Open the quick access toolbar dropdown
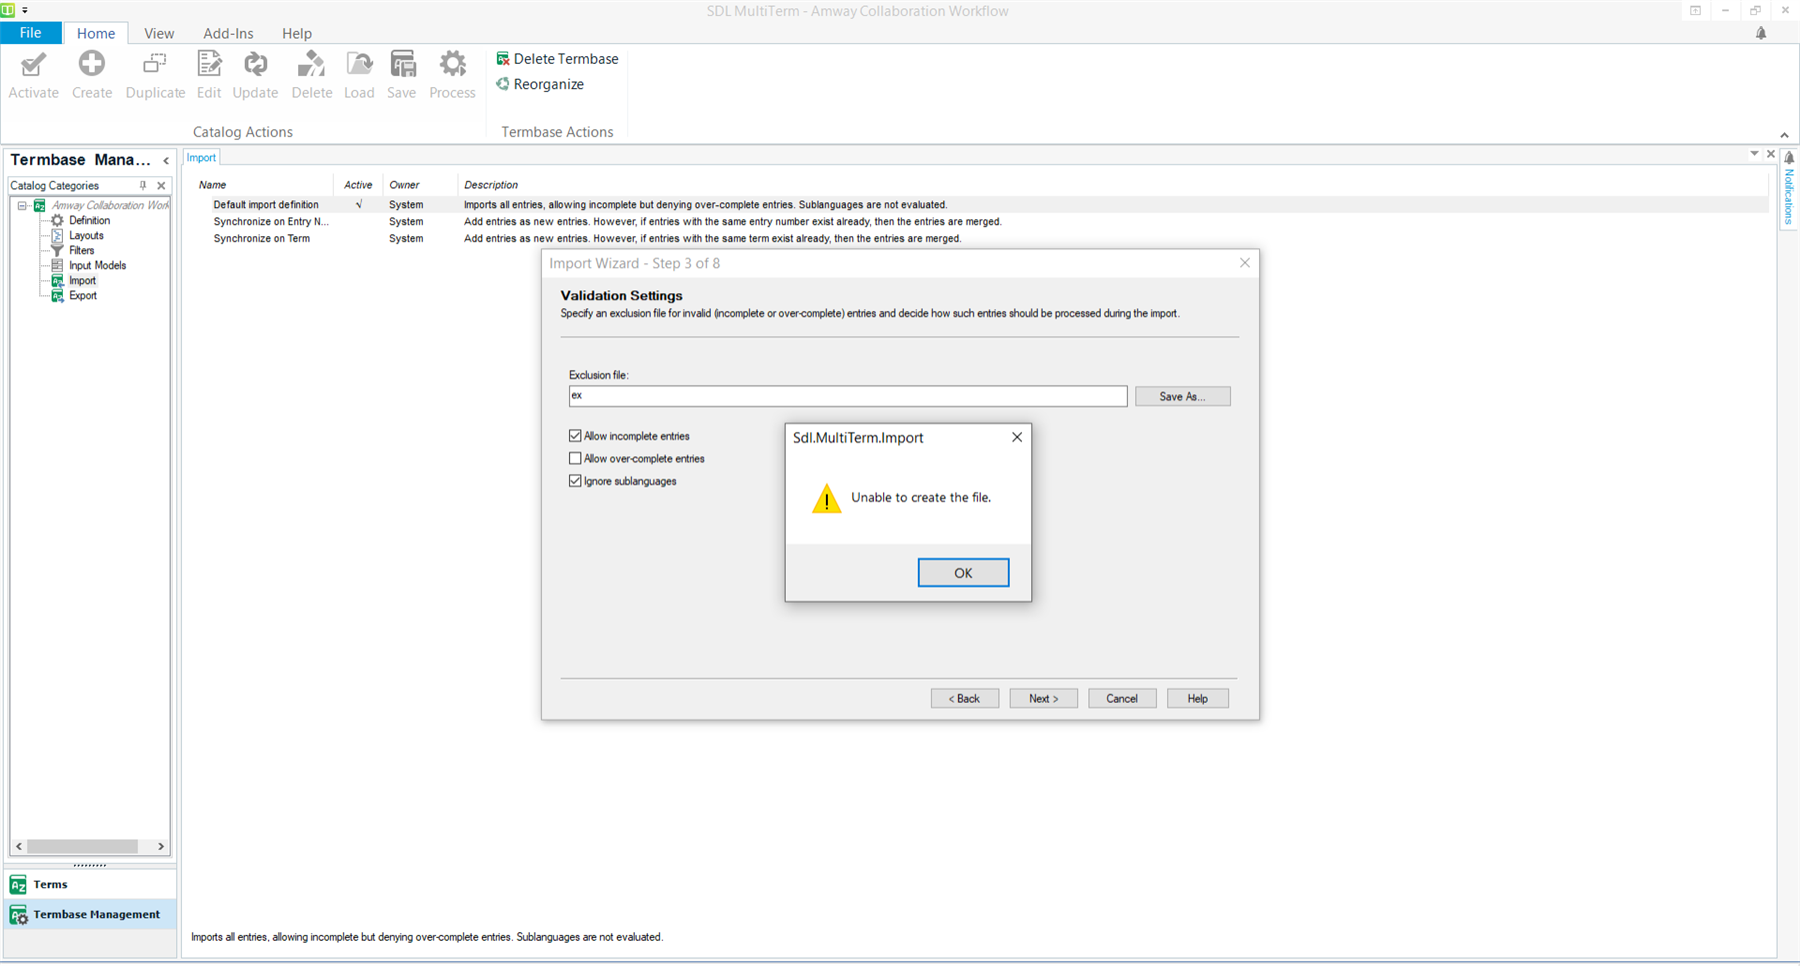Viewport: 1800px width, 966px height. pos(25,10)
